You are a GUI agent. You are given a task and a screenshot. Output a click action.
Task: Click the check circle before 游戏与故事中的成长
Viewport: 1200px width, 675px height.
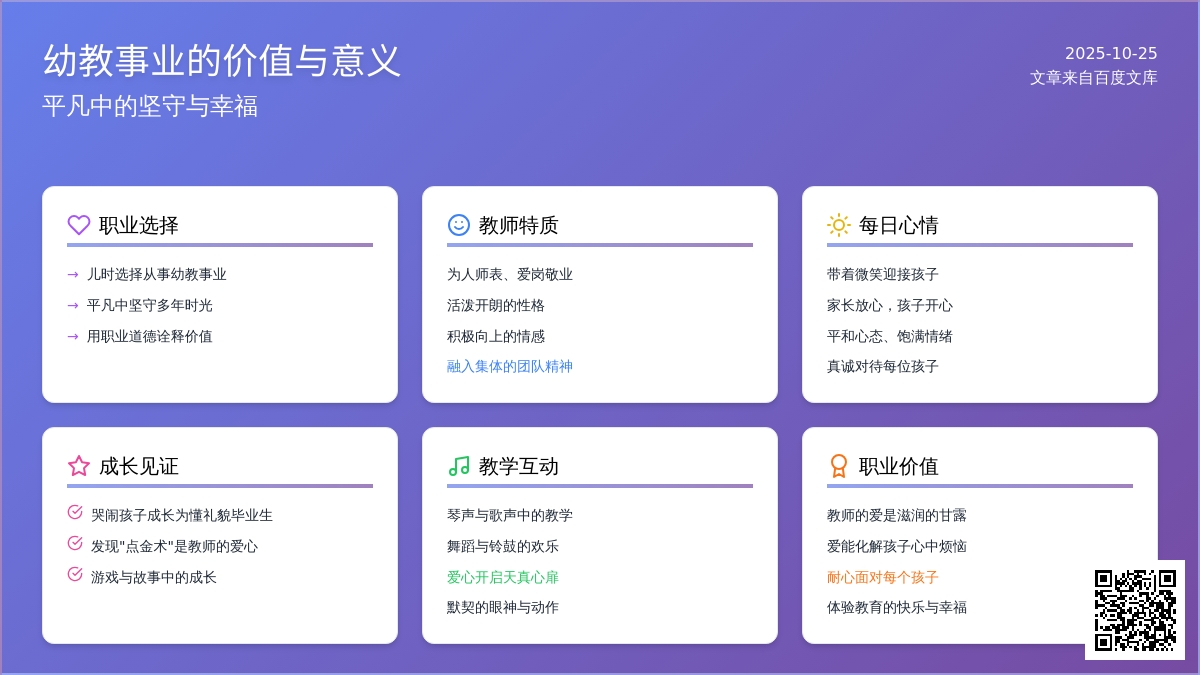pyautogui.click(x=75, y=575)
